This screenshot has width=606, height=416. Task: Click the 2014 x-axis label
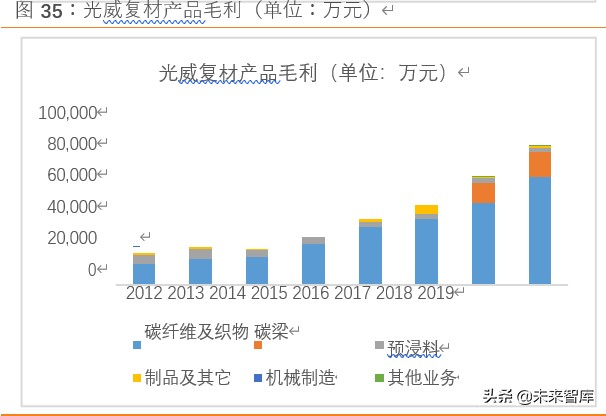coord(227,293)
